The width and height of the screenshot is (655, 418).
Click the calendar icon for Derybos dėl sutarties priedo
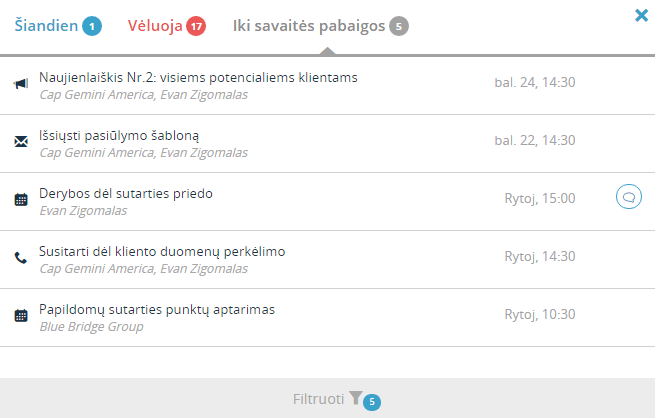point(21,200)
